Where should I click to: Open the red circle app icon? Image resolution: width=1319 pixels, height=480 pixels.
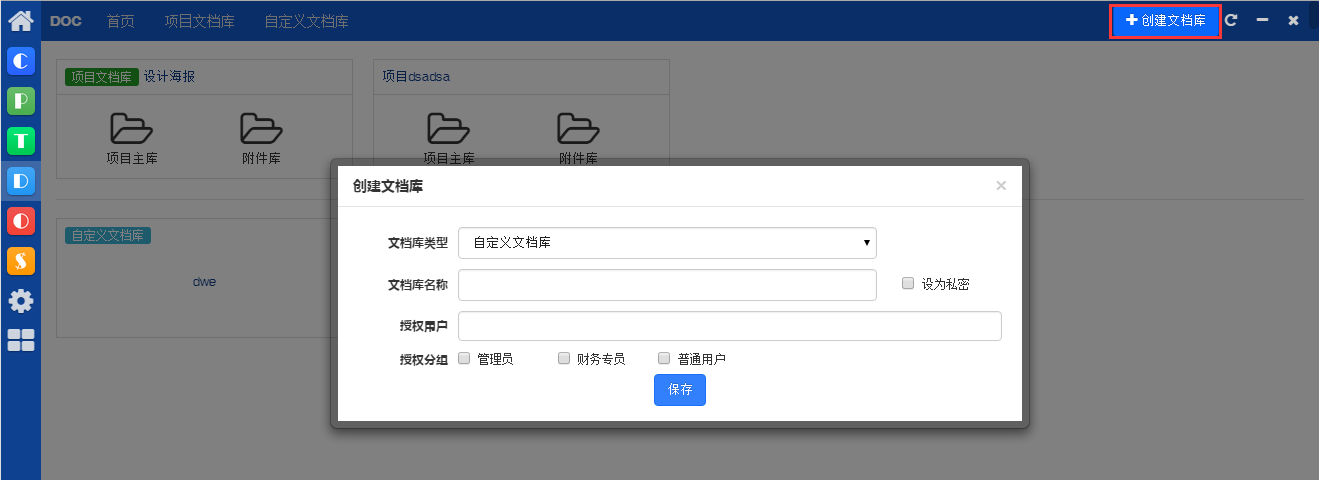click(21, 221)
